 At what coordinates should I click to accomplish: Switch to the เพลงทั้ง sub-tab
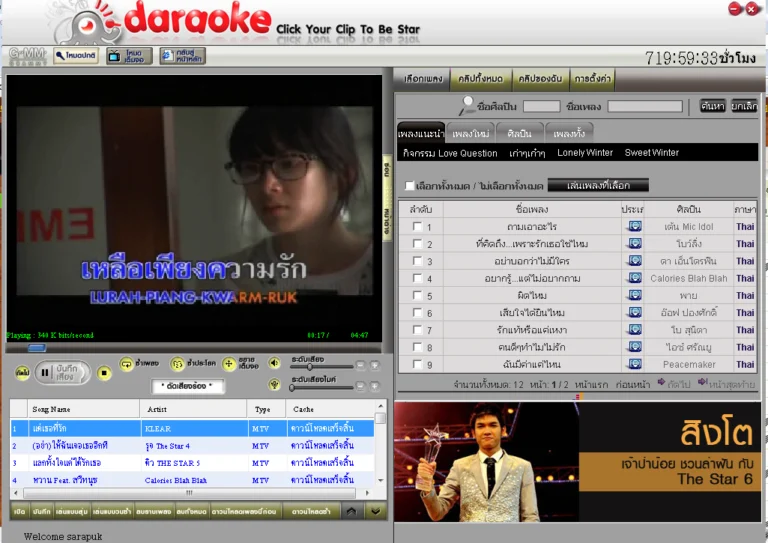[x=569, y=133]
